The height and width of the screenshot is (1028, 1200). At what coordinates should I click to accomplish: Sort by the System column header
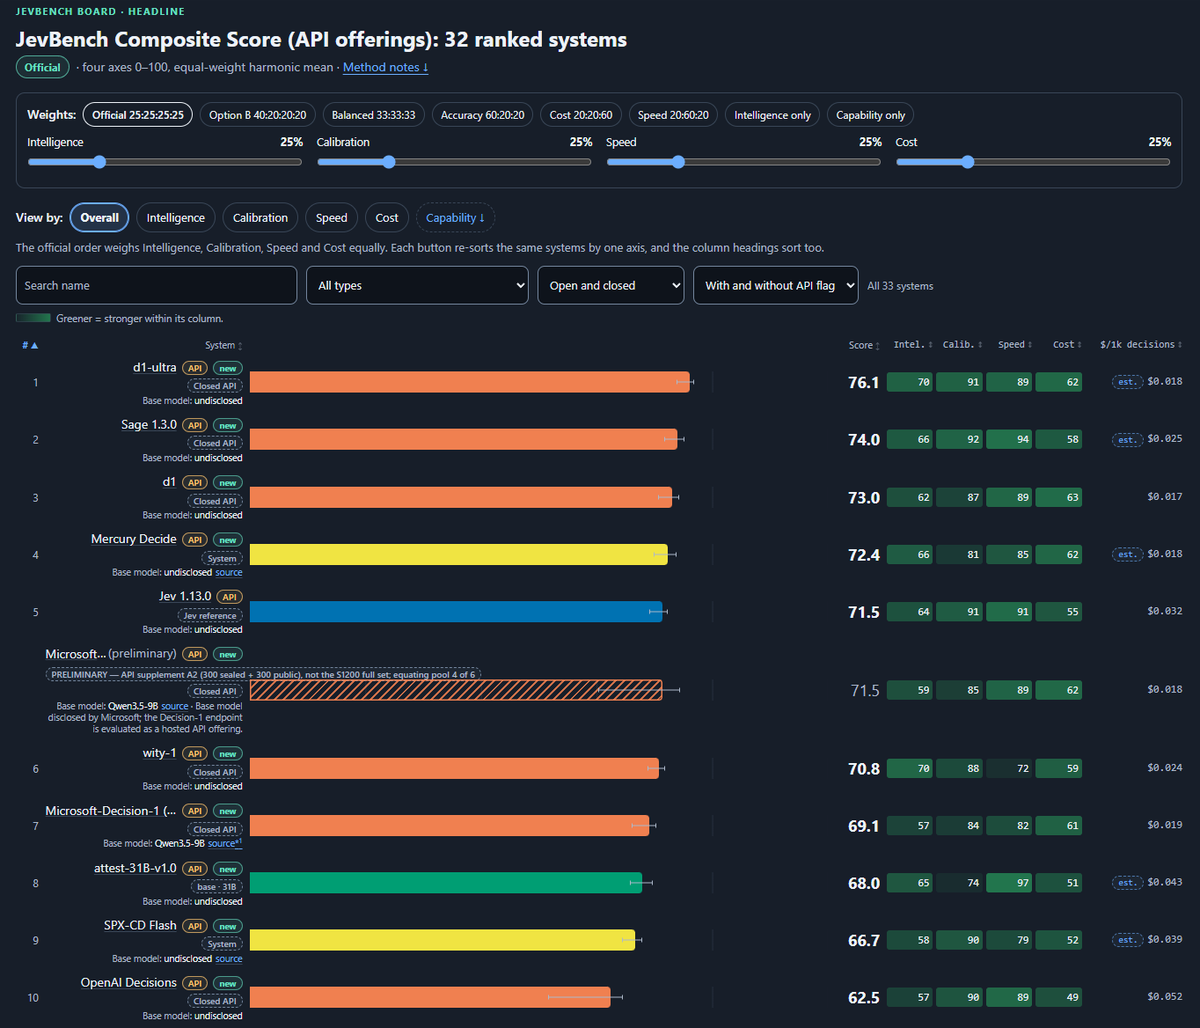point(223,345)
